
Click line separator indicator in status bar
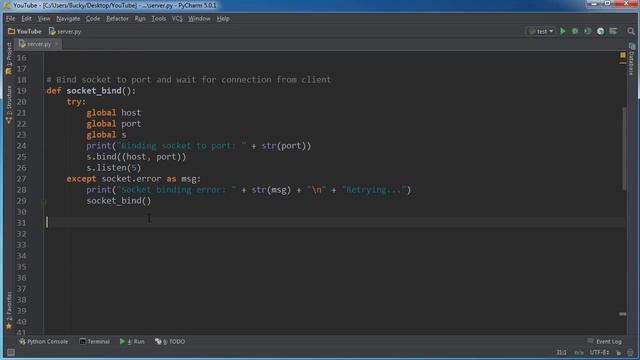coord(579,352)
